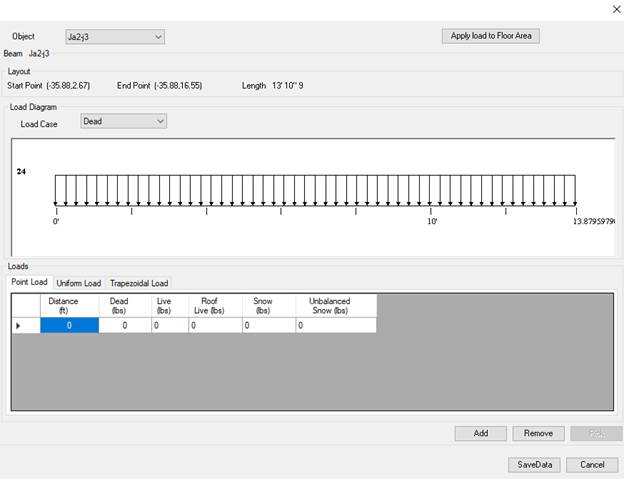The height and width of the screenshot is (479, 624).
Task: Click the 10' tick label on the diagram
Action: pos(432,221)
